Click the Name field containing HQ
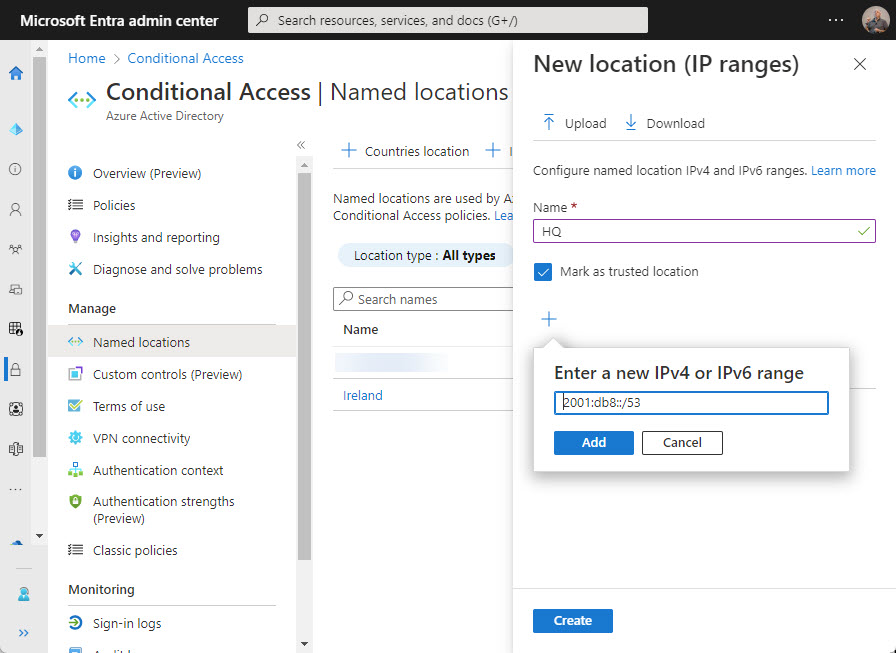Image resolution: width=896 pixels, height=653 pixels. 704,231
